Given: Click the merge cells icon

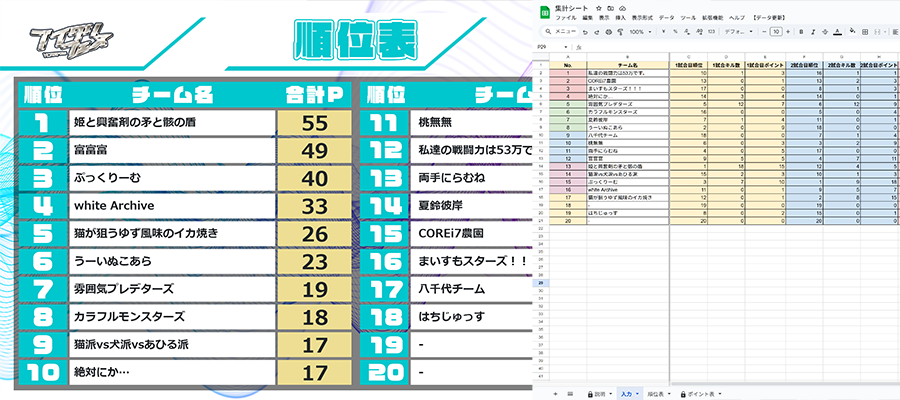Looking at the screenshot, I should (x=877, y=32).
